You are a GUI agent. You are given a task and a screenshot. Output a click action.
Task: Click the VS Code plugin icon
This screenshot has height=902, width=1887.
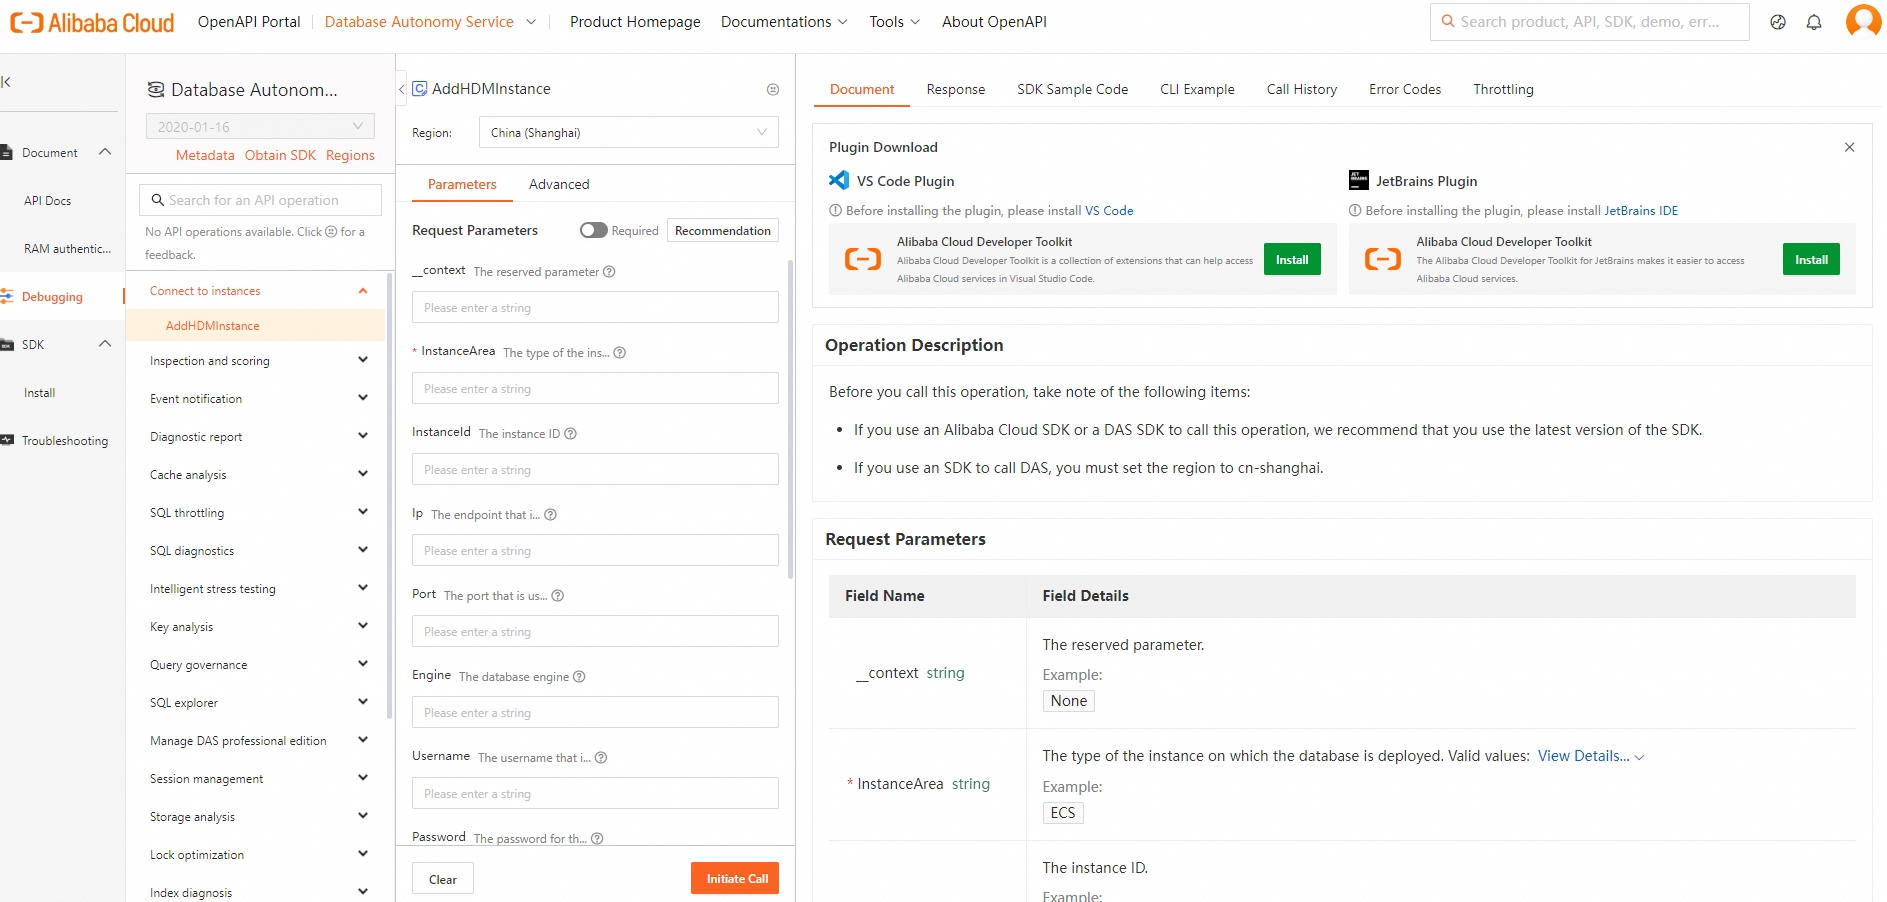click(x=839, y=180)
